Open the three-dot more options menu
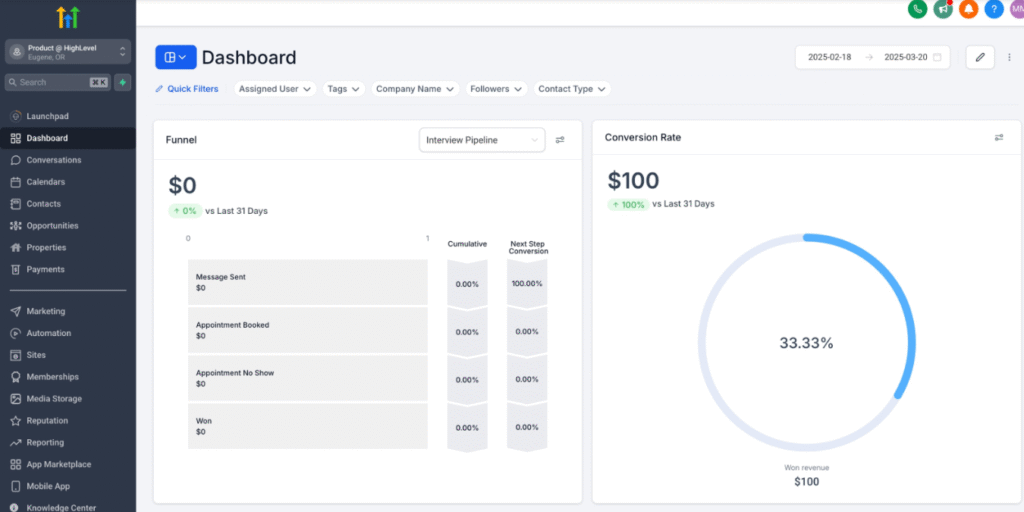 click(1010, 57)
